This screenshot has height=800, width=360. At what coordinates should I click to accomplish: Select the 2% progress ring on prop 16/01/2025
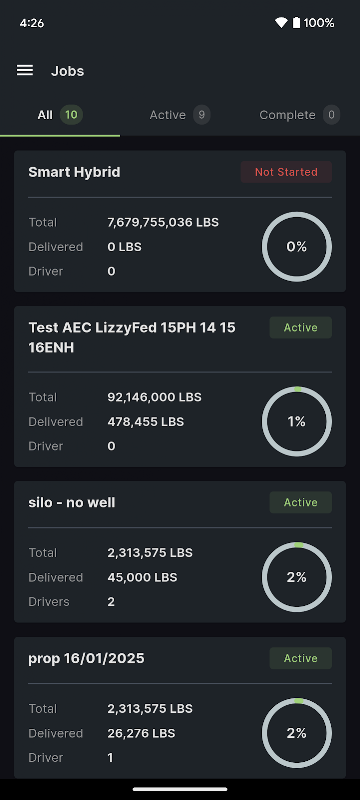297,733
